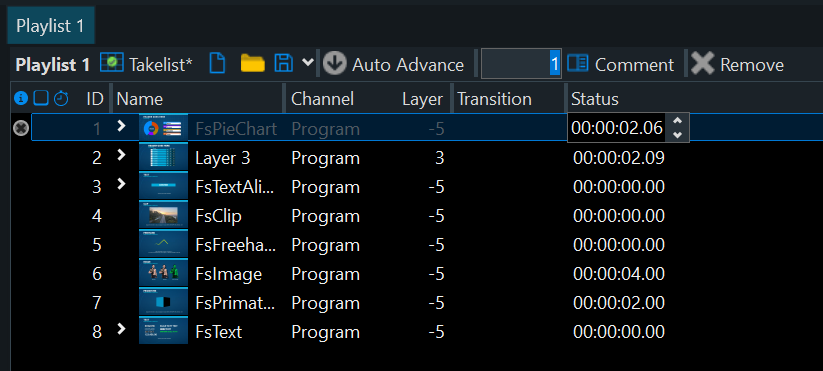Select the FsClip thumbnail
This screenshot has width=823, height=371.
pos(163,215)
